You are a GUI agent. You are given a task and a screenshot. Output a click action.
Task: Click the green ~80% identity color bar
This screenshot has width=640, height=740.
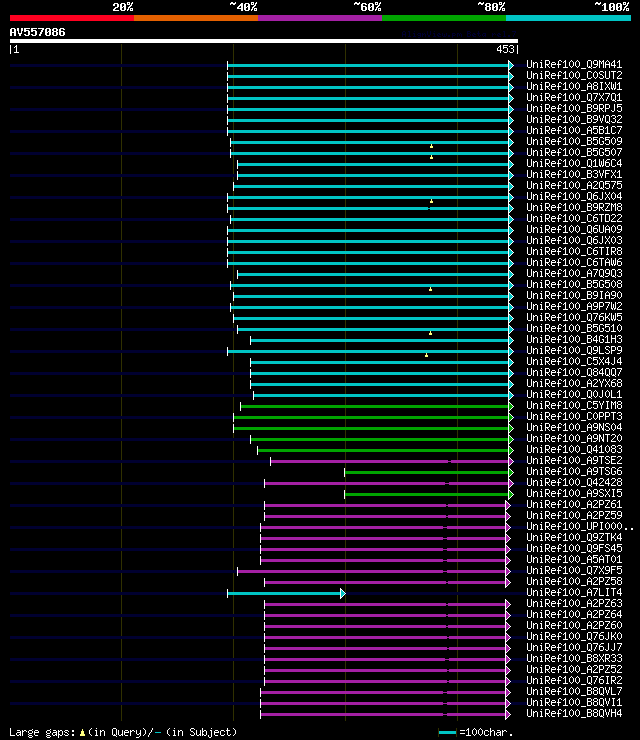(x=444, y=18)
